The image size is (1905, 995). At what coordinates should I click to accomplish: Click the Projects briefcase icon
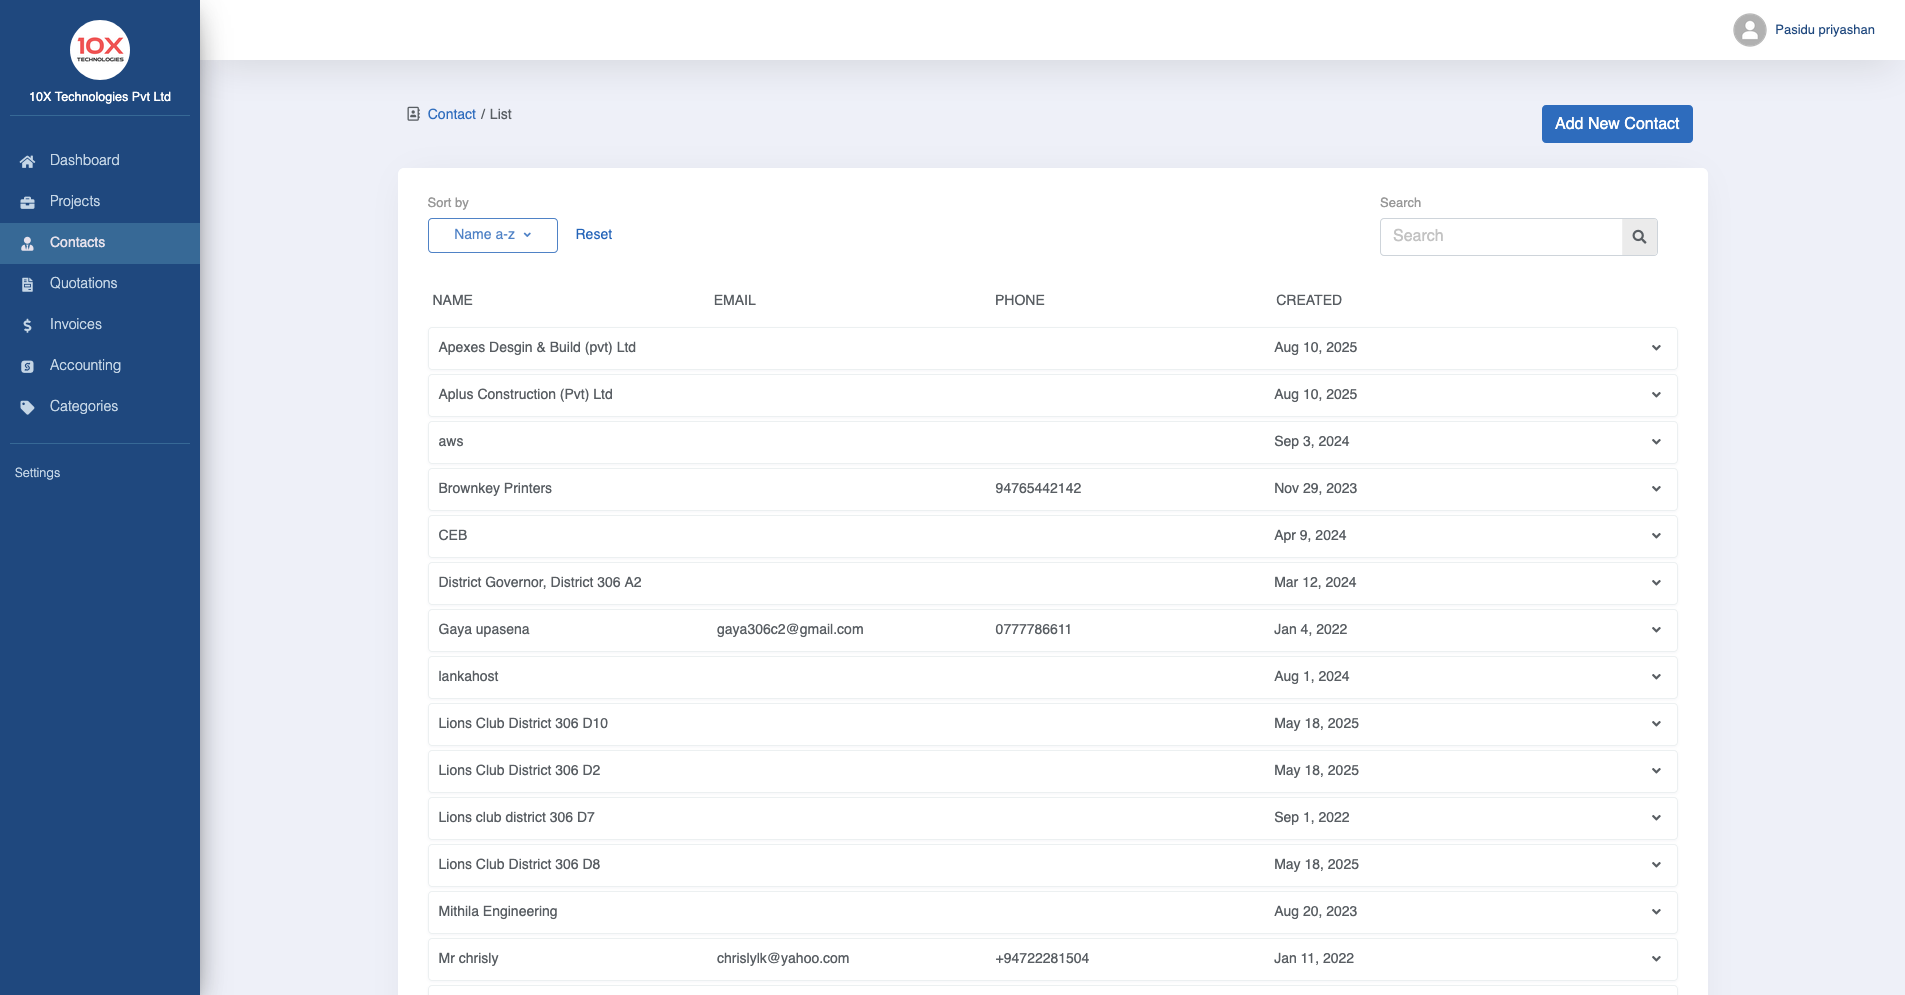[26, 201]
